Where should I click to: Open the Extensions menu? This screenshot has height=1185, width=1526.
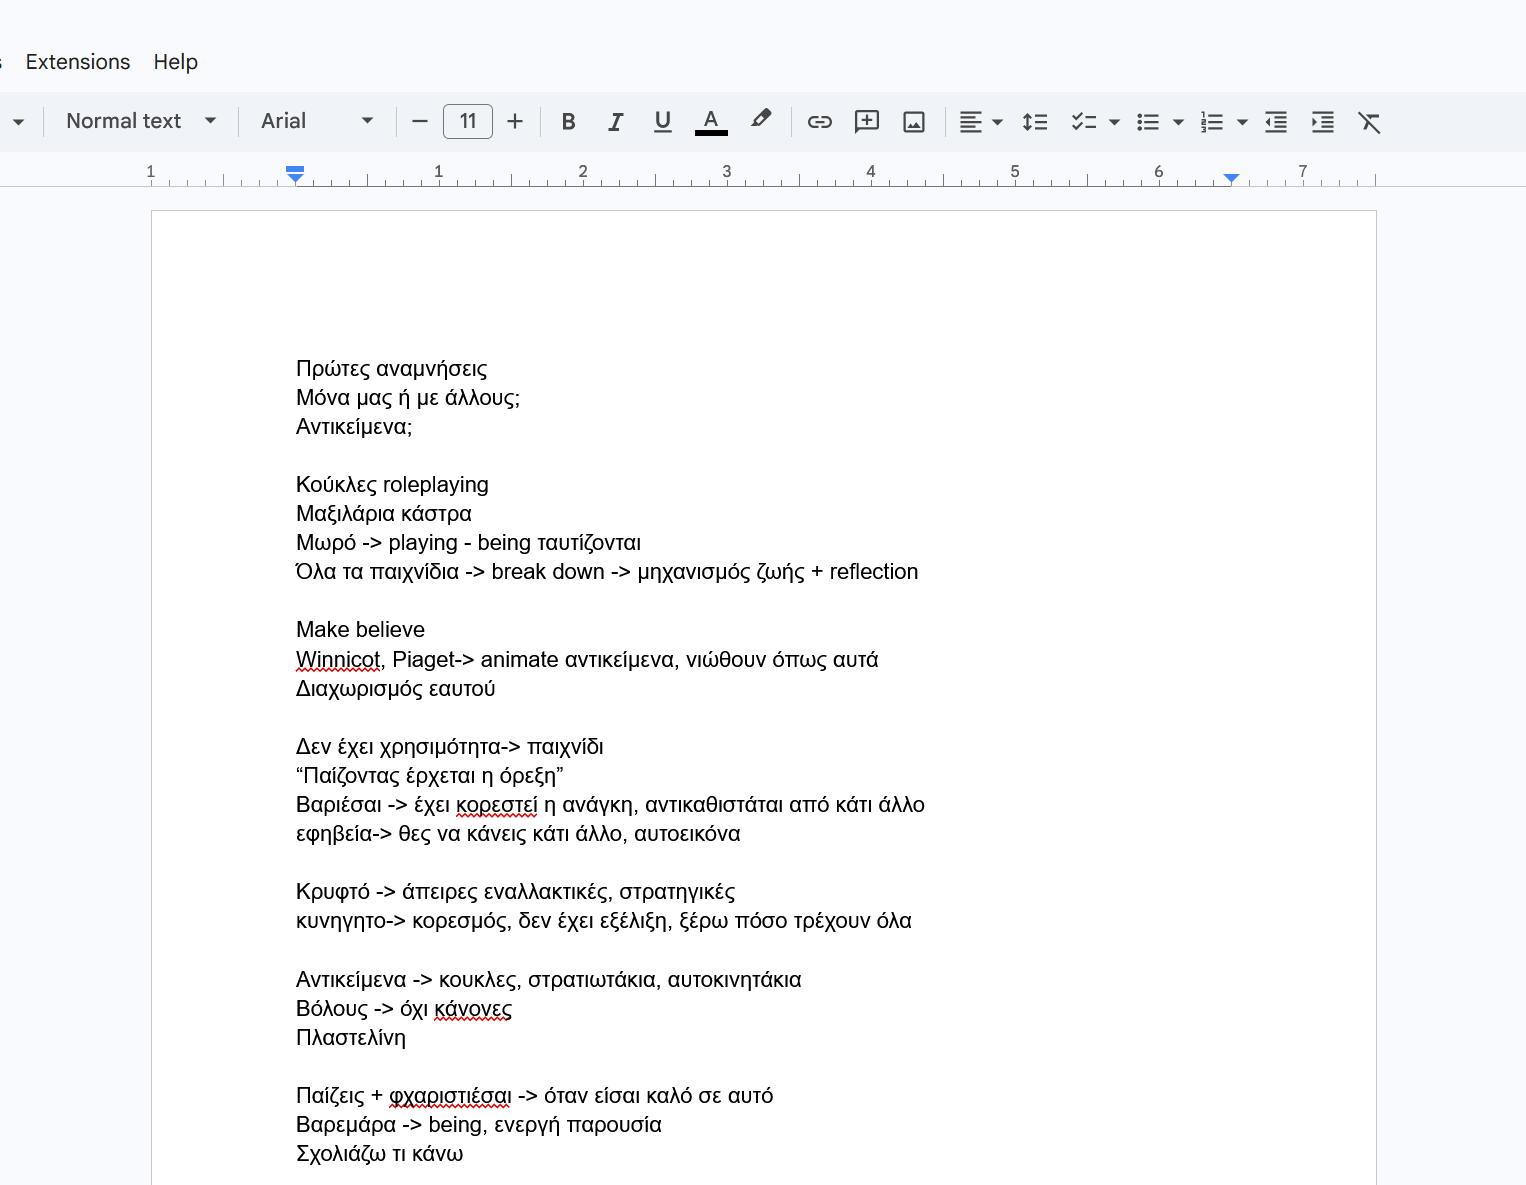click(78, 62)
